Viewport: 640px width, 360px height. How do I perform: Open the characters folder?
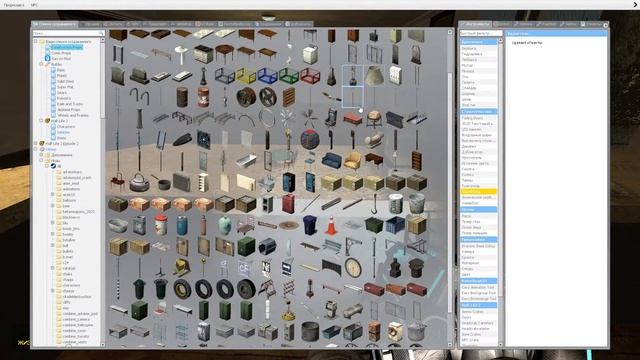[x=71, y=285]
